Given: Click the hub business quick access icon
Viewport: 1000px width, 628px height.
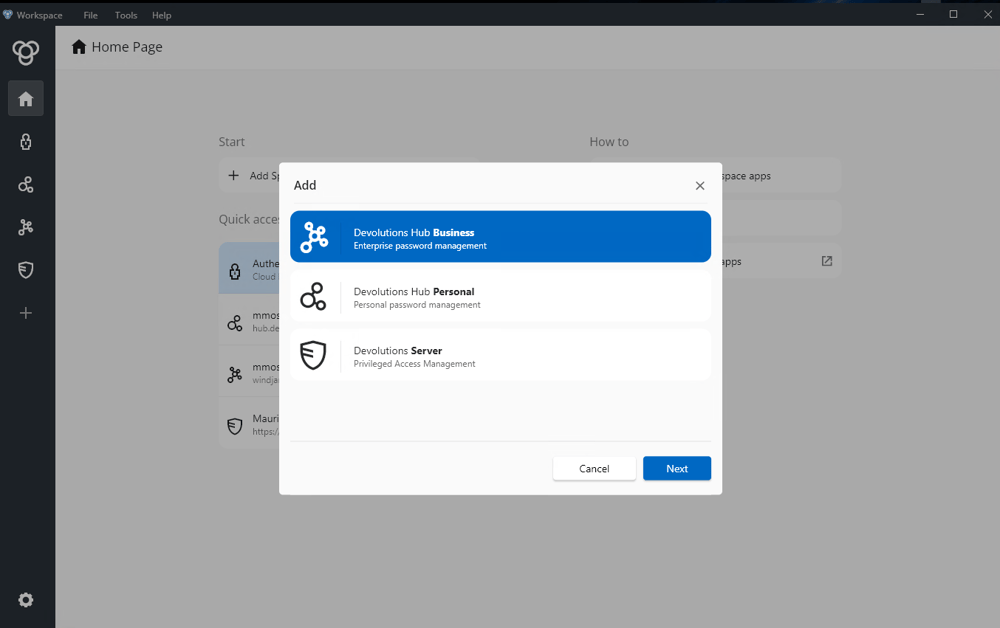Looking at the screenshot, I should 235,375.
